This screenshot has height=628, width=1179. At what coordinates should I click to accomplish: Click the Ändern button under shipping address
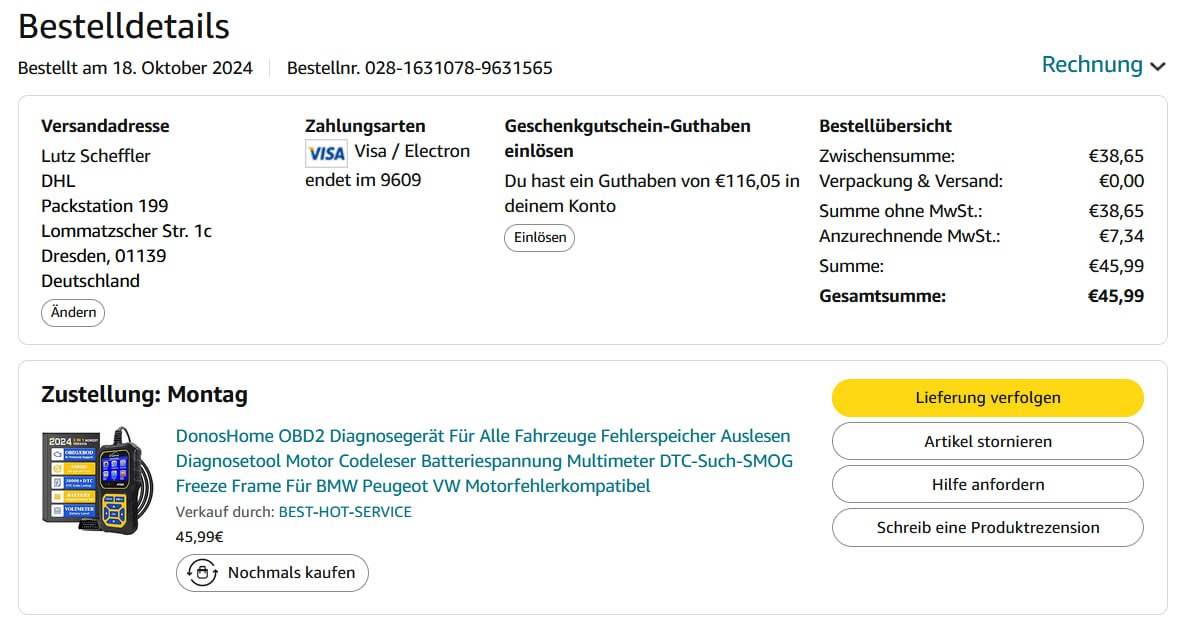tap(73, 312)
